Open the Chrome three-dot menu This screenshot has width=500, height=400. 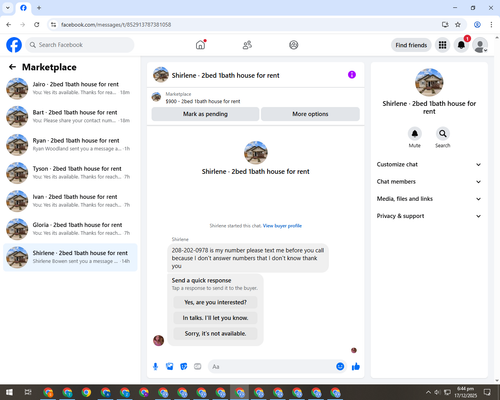coord(491,24)
